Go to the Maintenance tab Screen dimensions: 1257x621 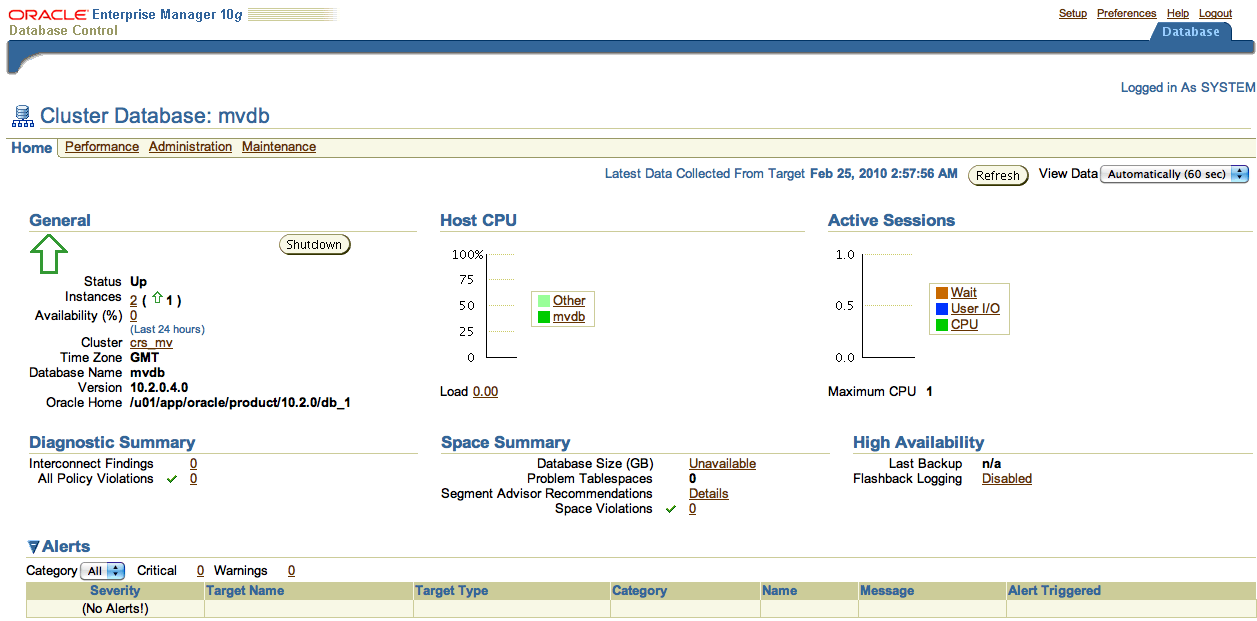coord(279,147)
